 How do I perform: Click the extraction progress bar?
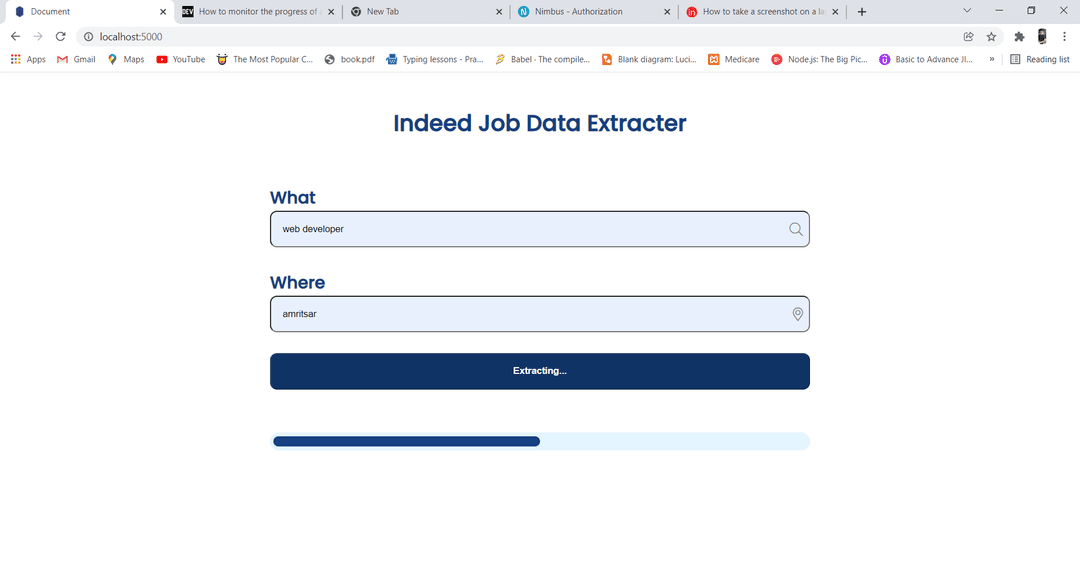[539, 440]
